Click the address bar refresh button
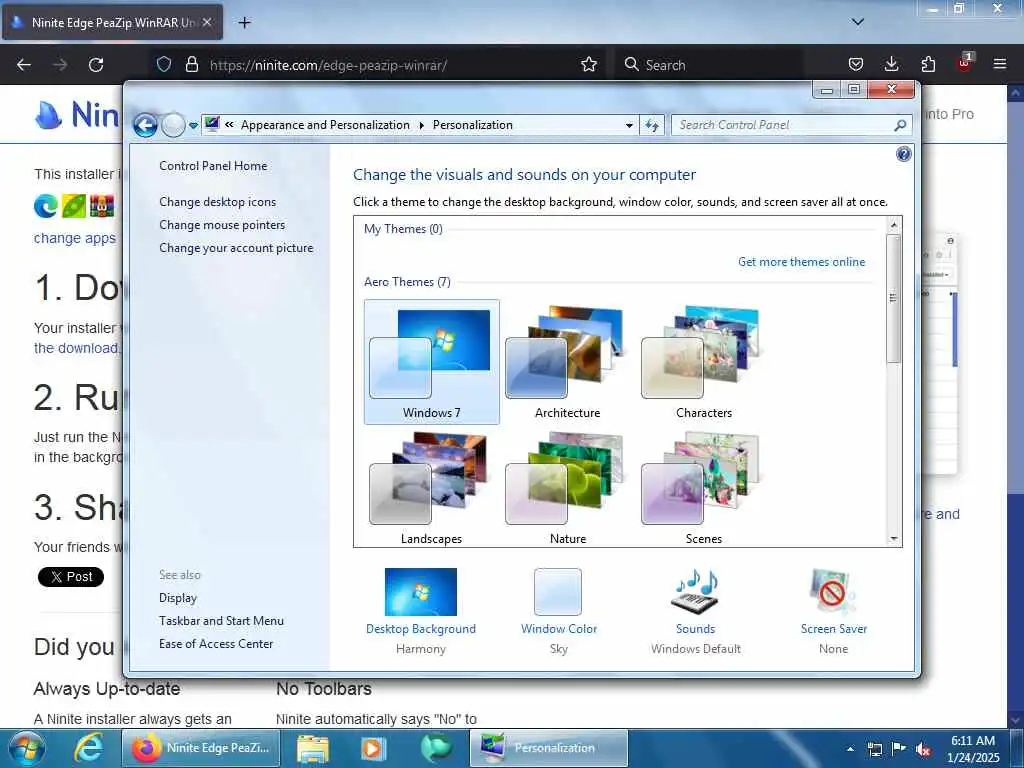This screenshot has width=1024, height=768. 652,125
